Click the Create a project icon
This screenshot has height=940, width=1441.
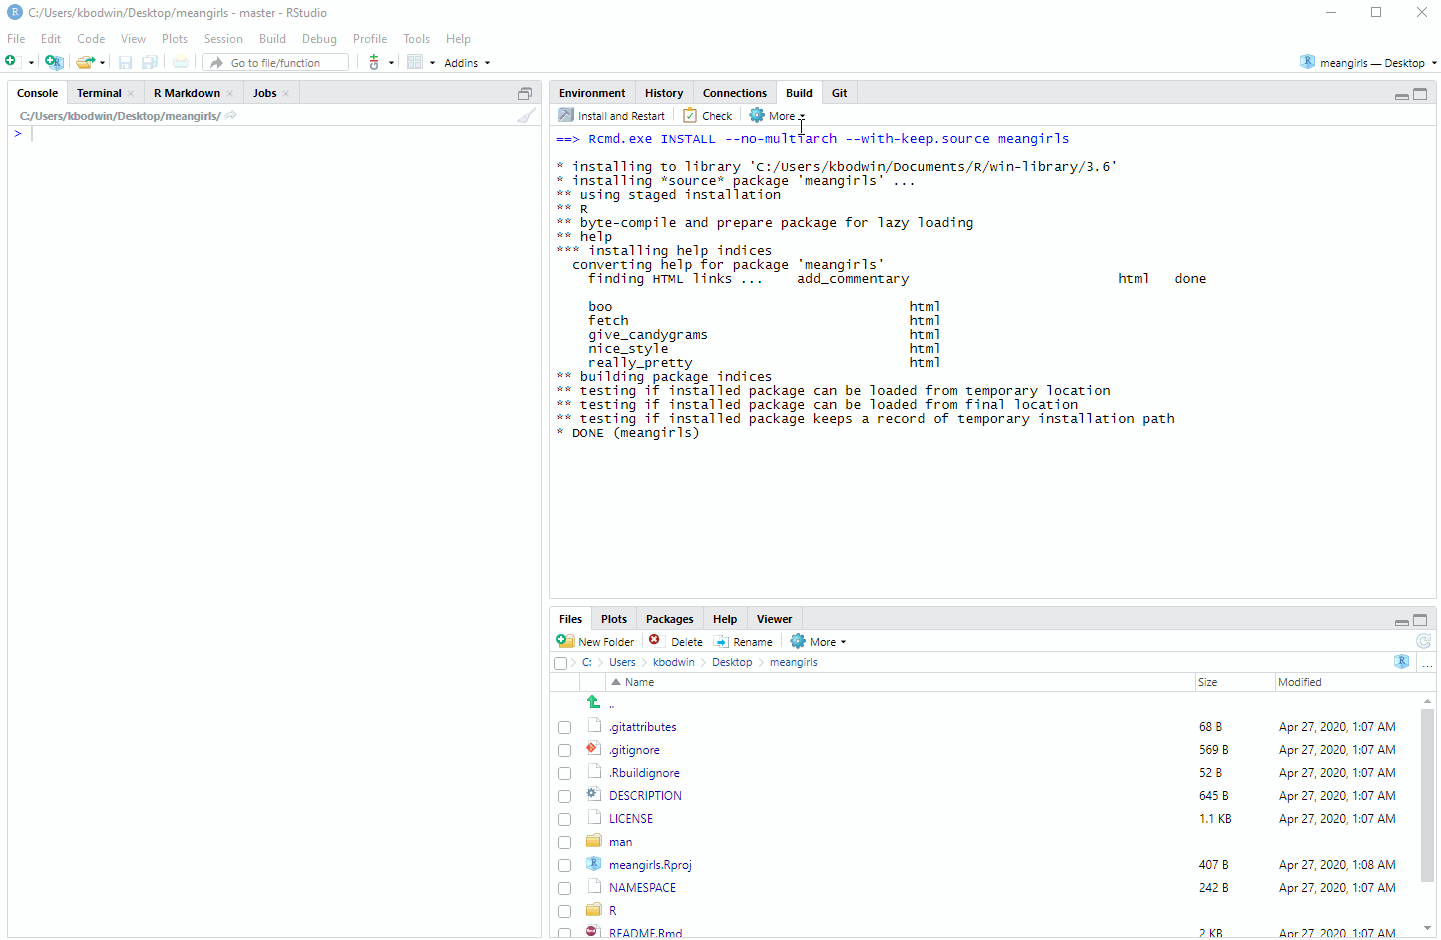coord(54,62)
